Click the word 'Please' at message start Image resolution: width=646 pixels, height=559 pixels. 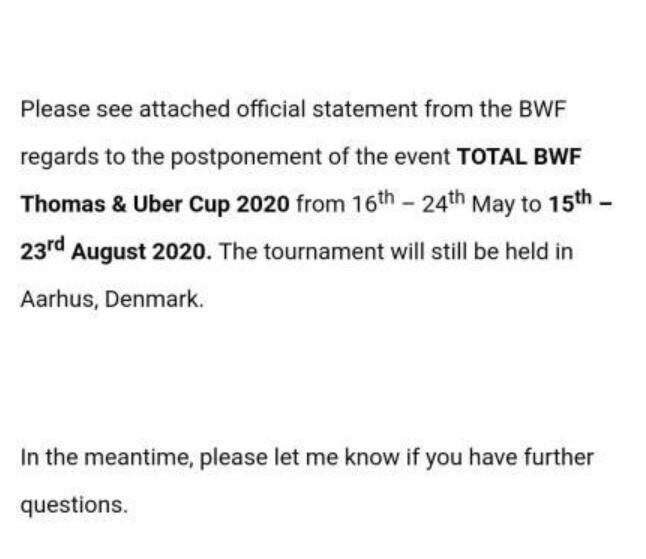(x=55, y=110)
